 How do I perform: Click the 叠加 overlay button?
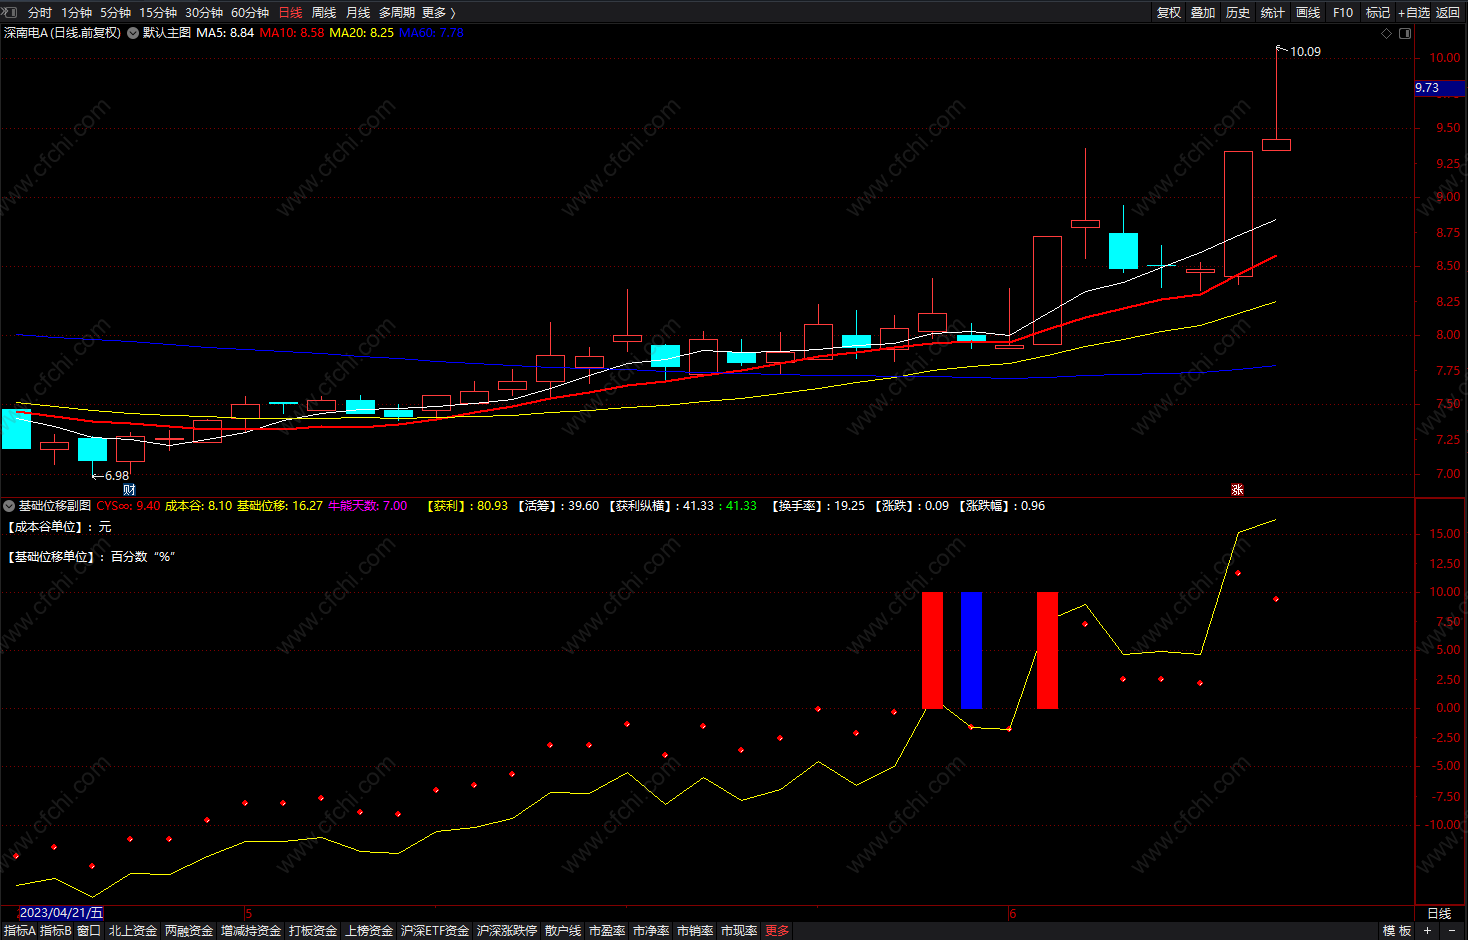point(1203,13)
